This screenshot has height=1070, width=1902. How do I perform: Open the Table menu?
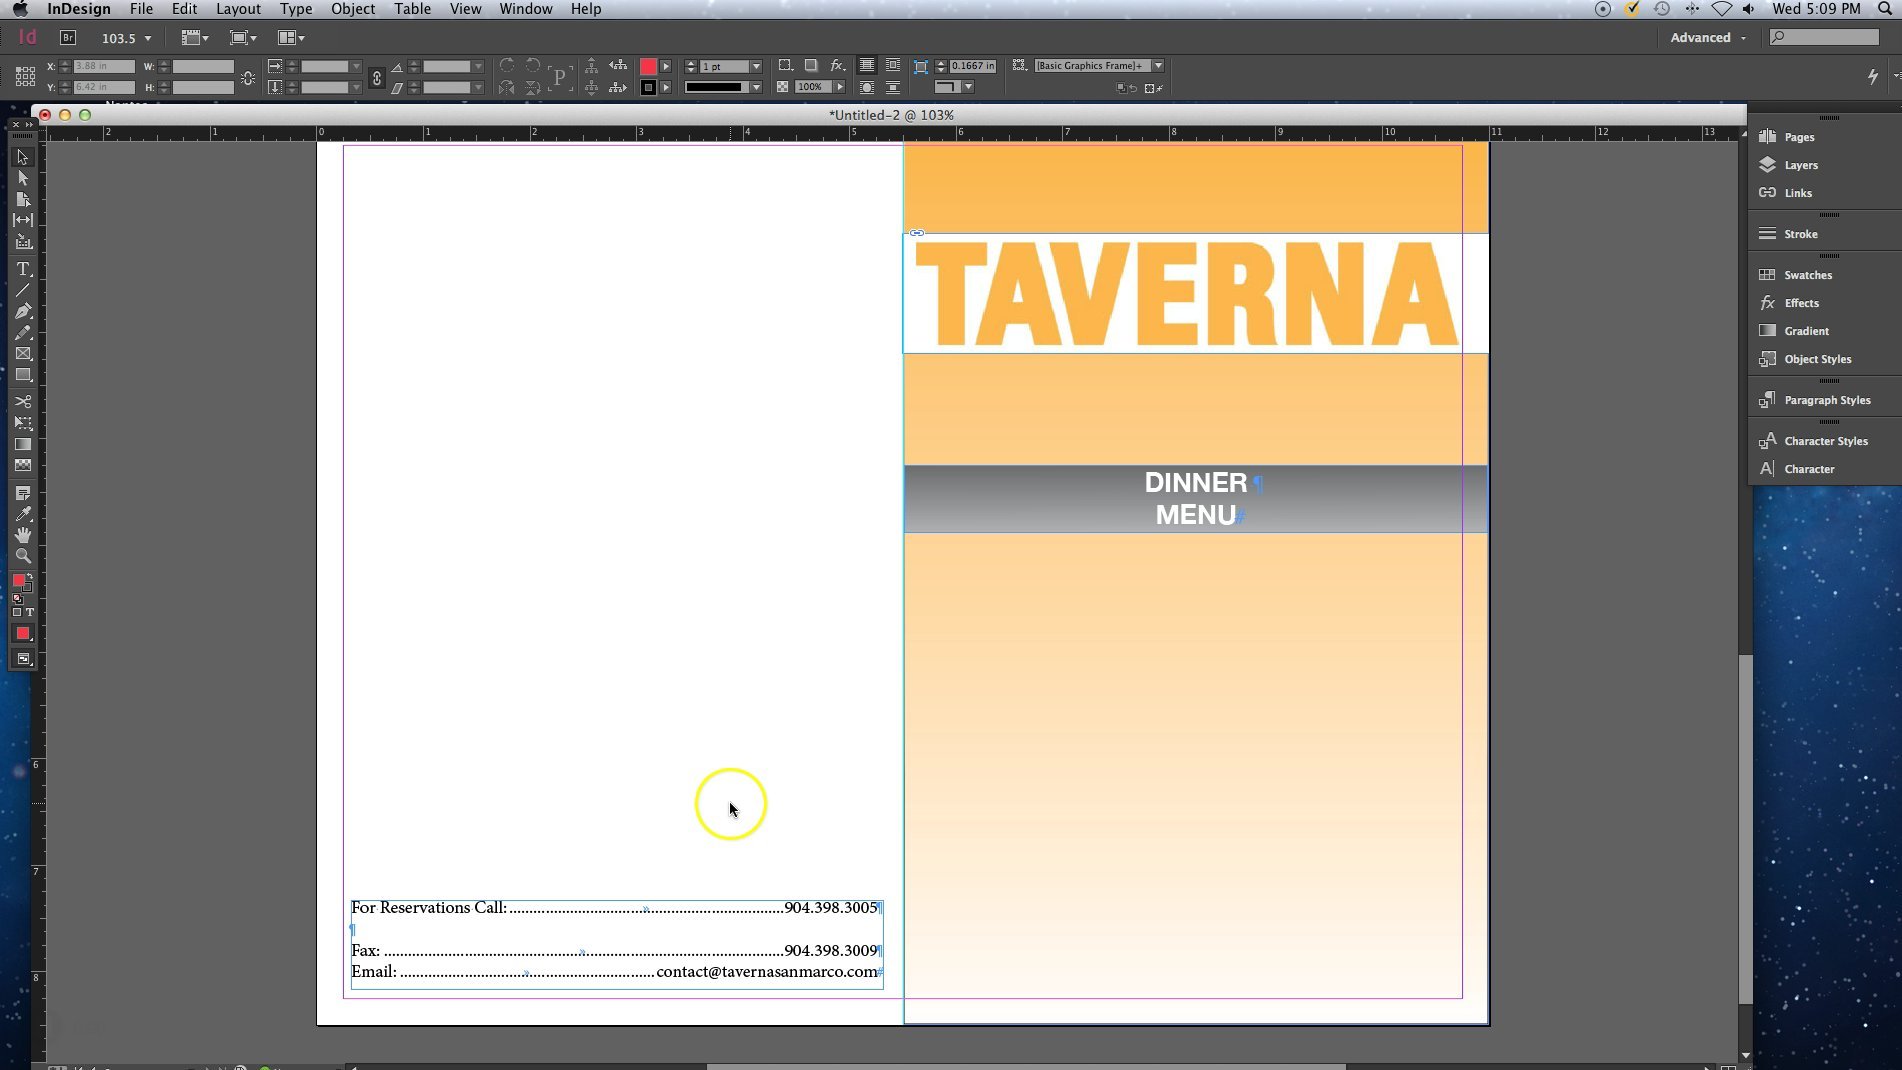point(411,9)
